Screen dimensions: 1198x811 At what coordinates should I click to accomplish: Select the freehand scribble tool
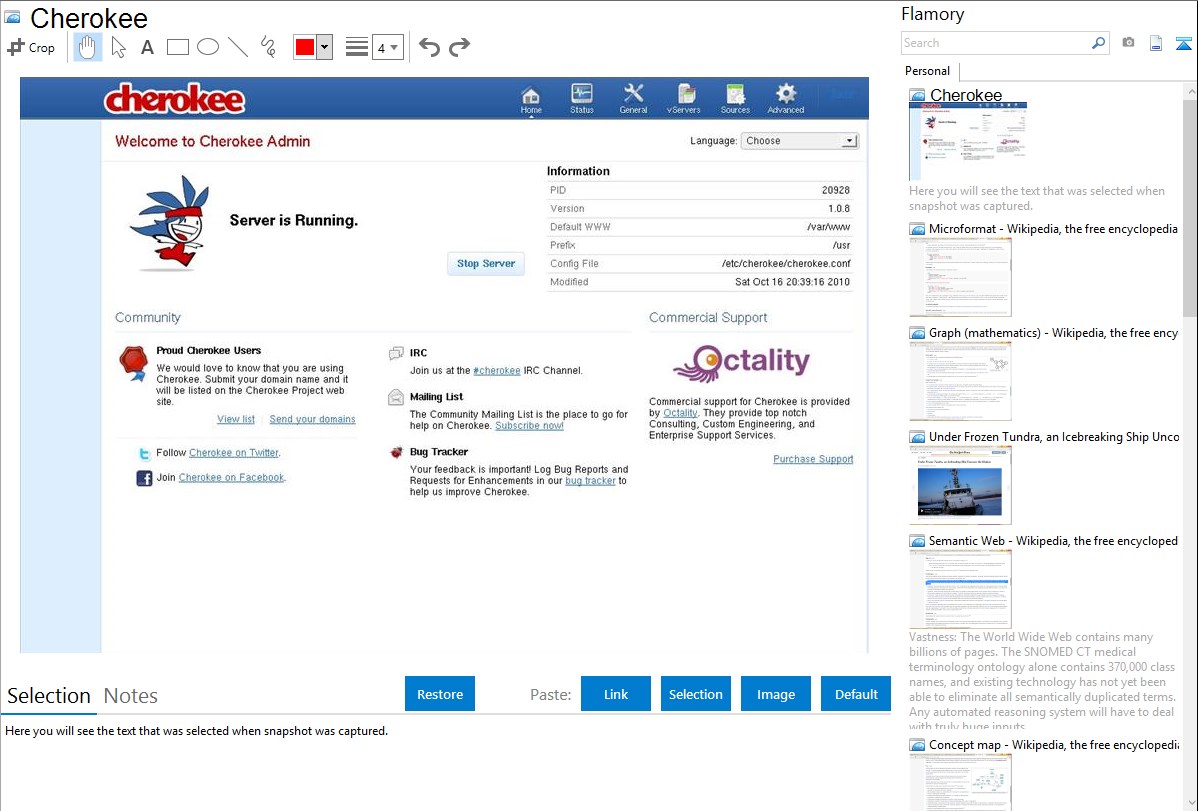click(x=268, y=47)
